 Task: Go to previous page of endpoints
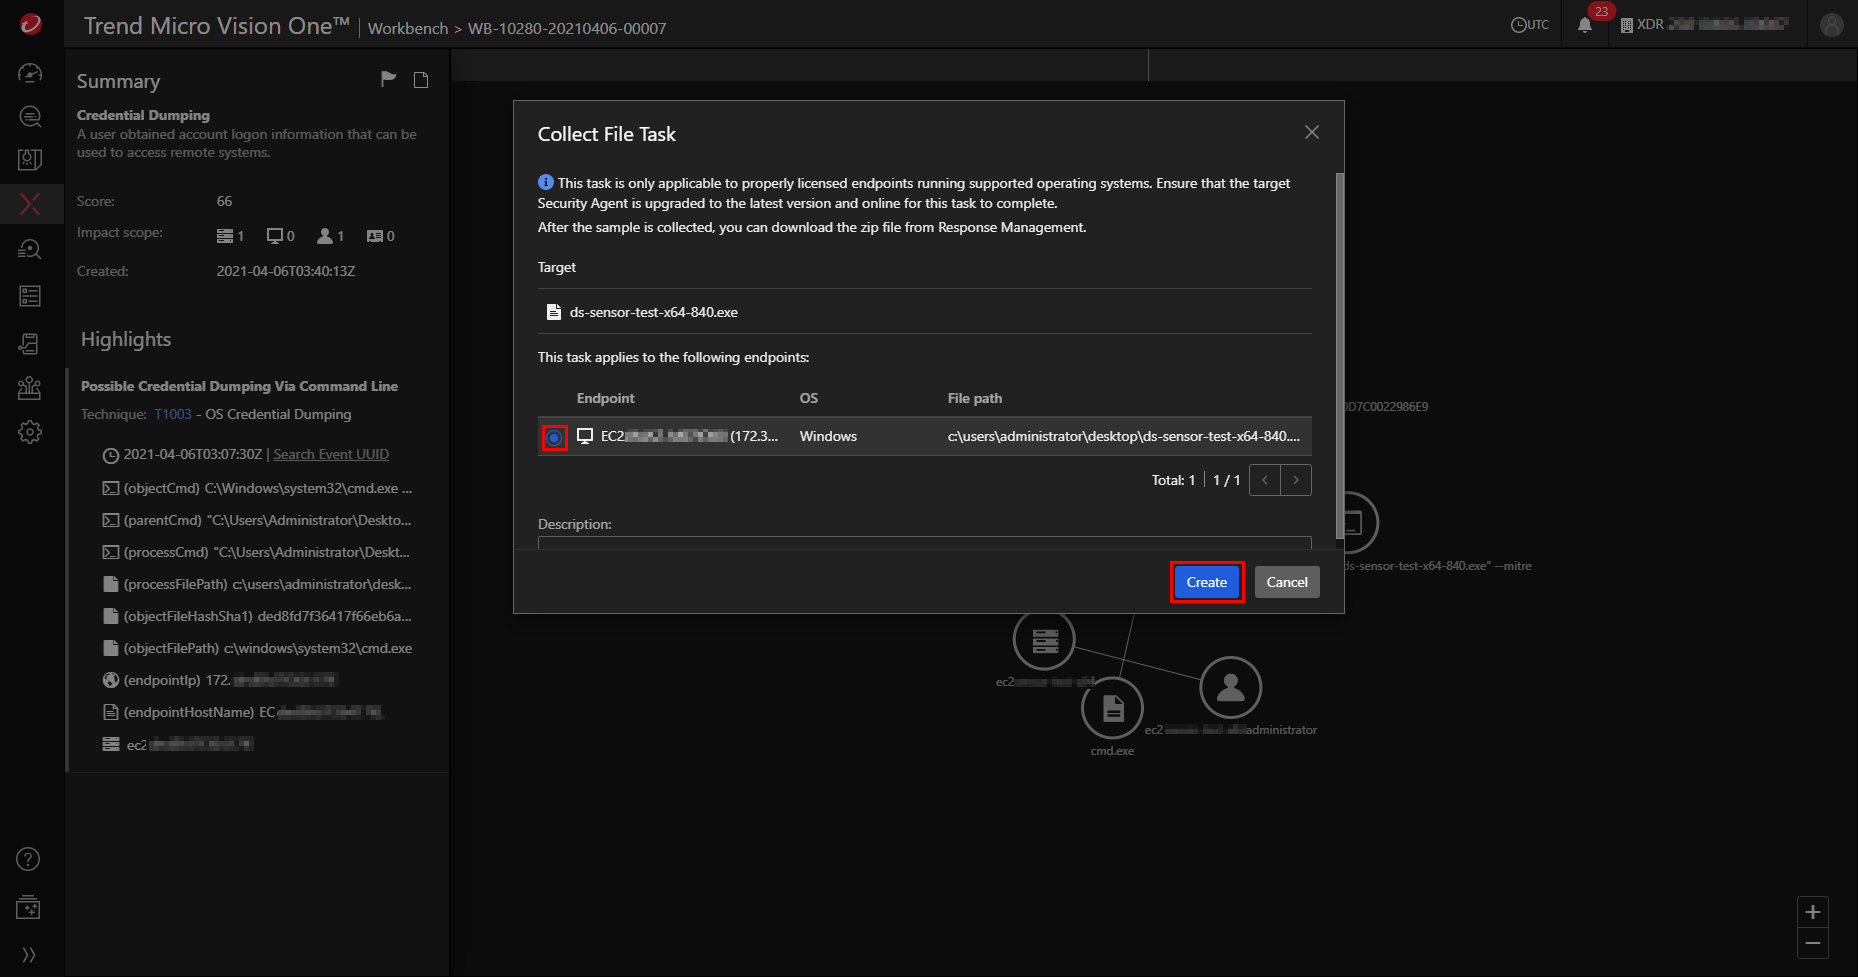(x=1265, y=480)
